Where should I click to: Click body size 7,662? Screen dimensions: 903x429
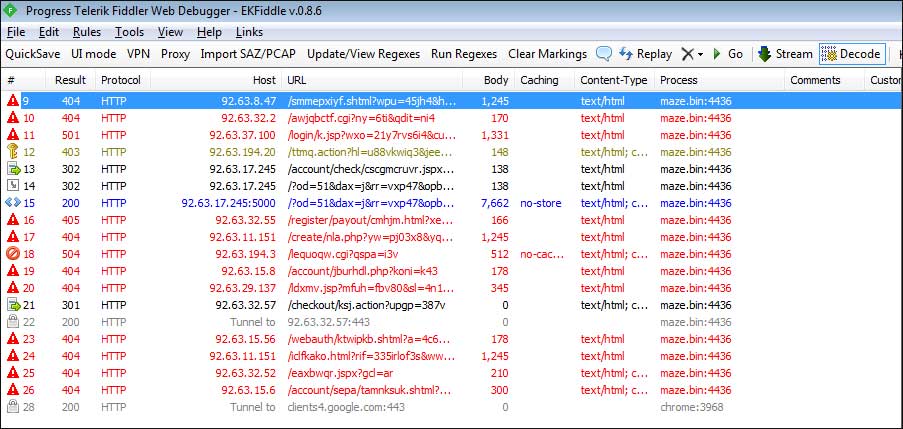tap(494, 203)
